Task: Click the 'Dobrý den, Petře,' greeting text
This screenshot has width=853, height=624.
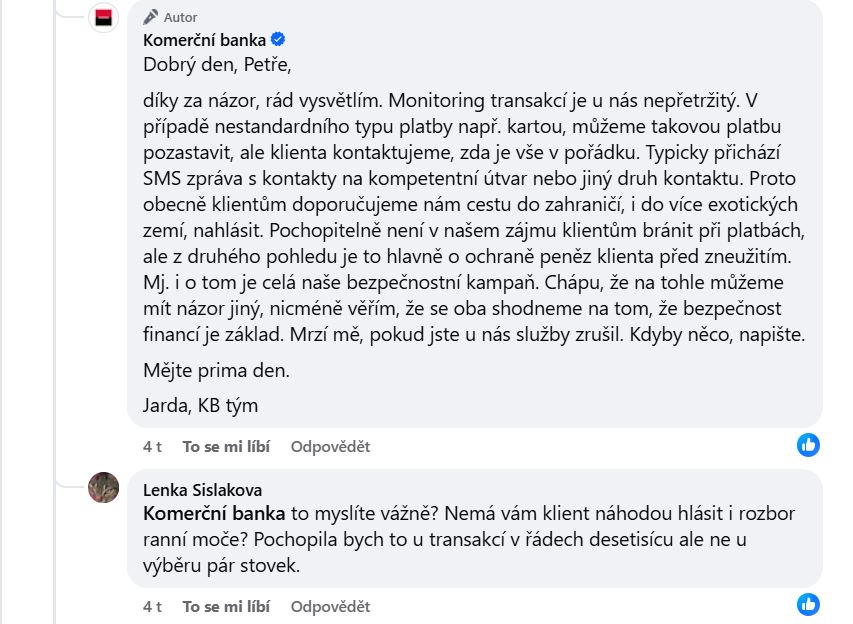Action: 217,65
